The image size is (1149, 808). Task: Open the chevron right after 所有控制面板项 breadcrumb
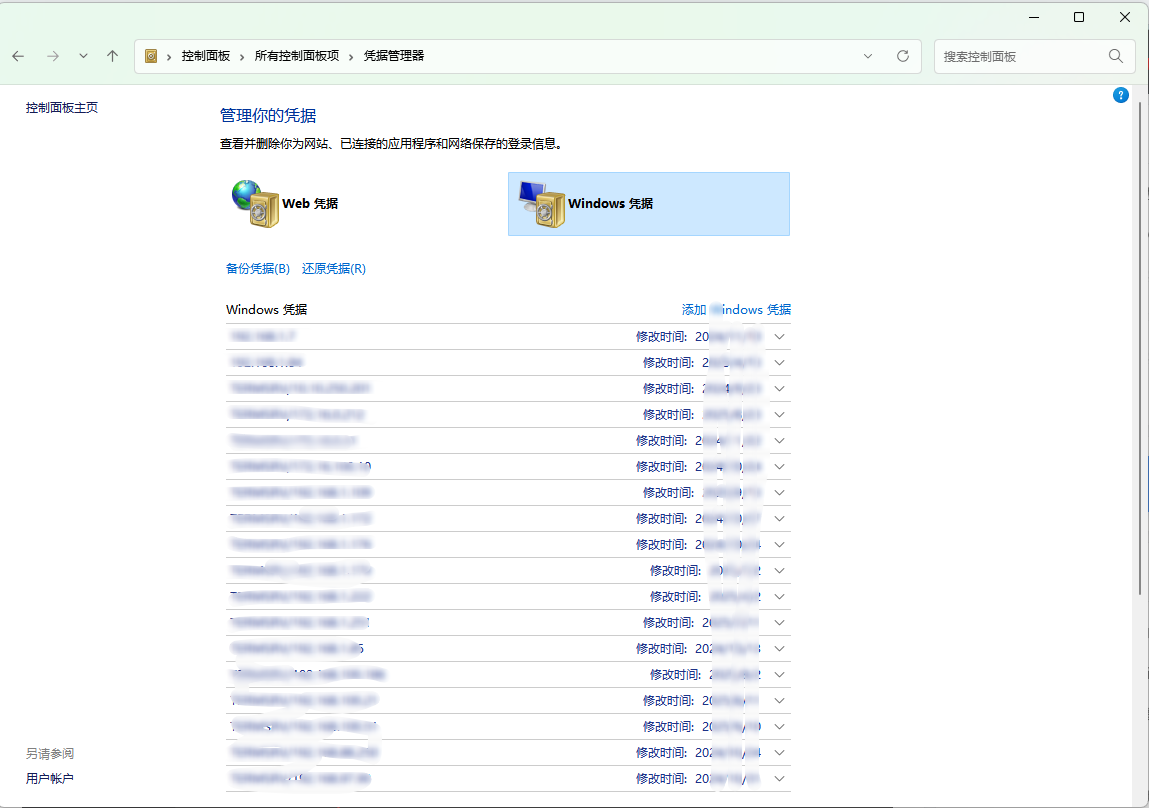tap(351, 56)
